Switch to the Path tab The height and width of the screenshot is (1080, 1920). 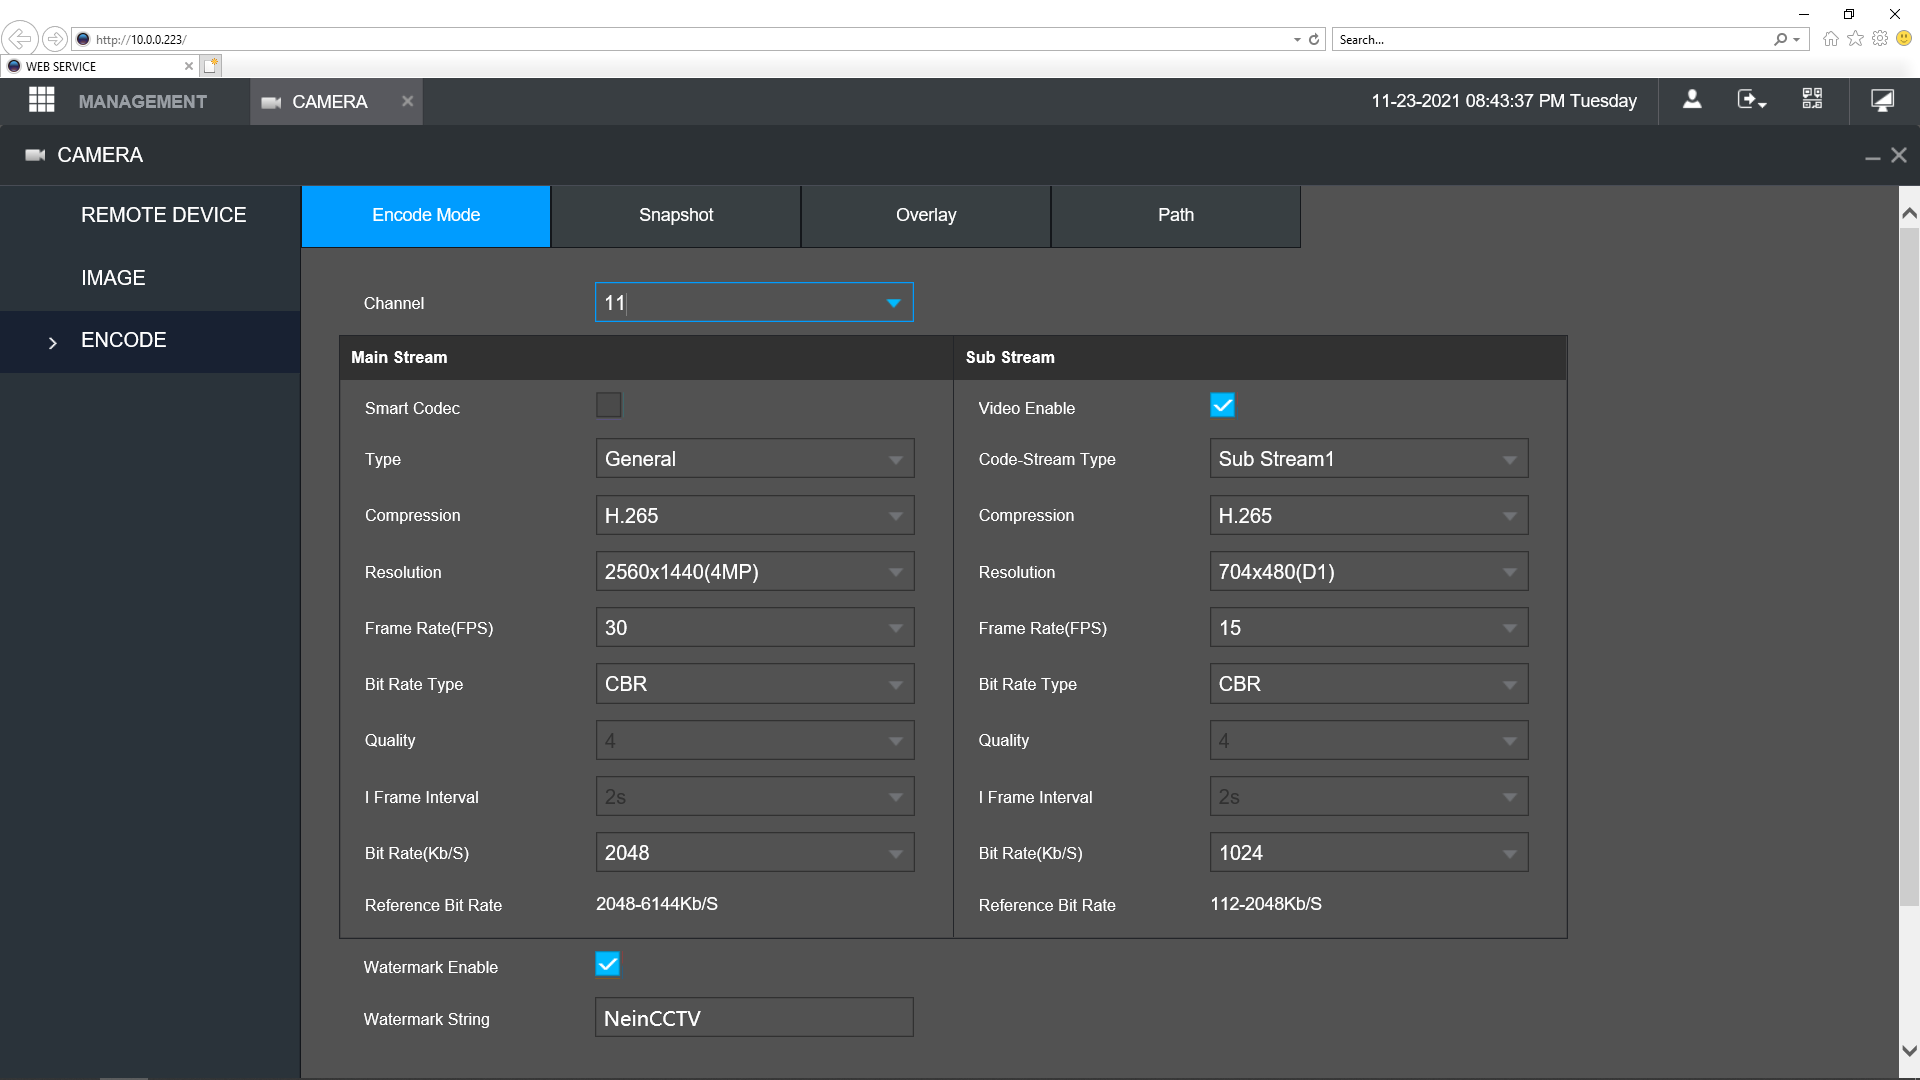tap(1176, 216)
